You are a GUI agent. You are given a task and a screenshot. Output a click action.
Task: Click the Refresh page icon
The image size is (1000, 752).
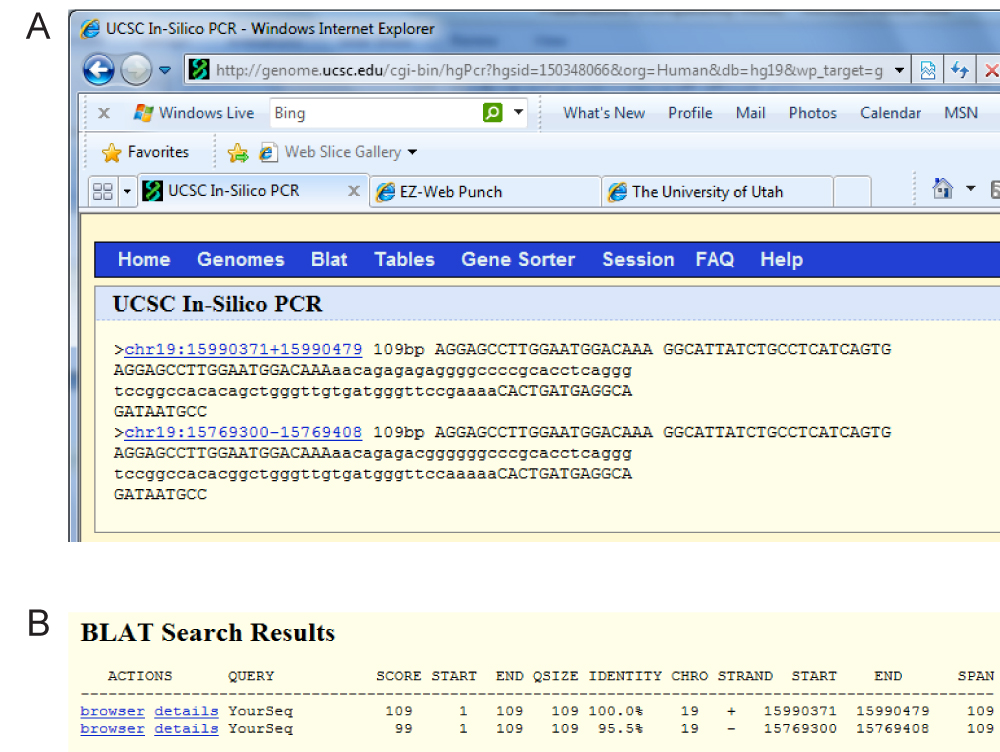pos(959,70)
